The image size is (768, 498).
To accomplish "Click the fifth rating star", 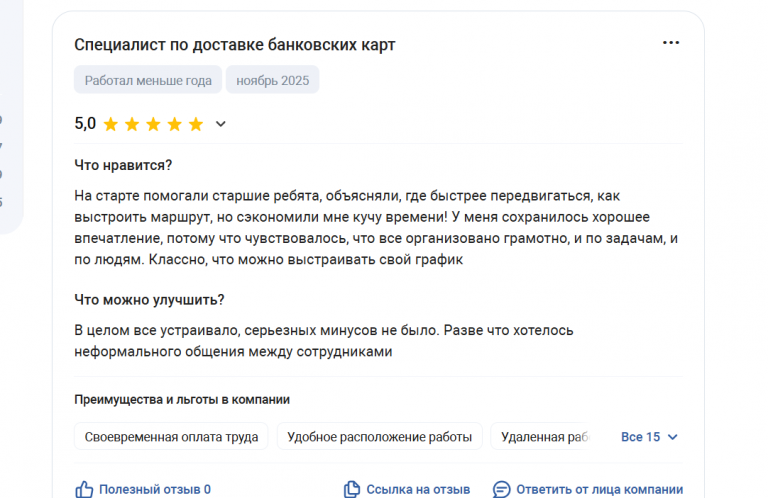I will (196, 124).
